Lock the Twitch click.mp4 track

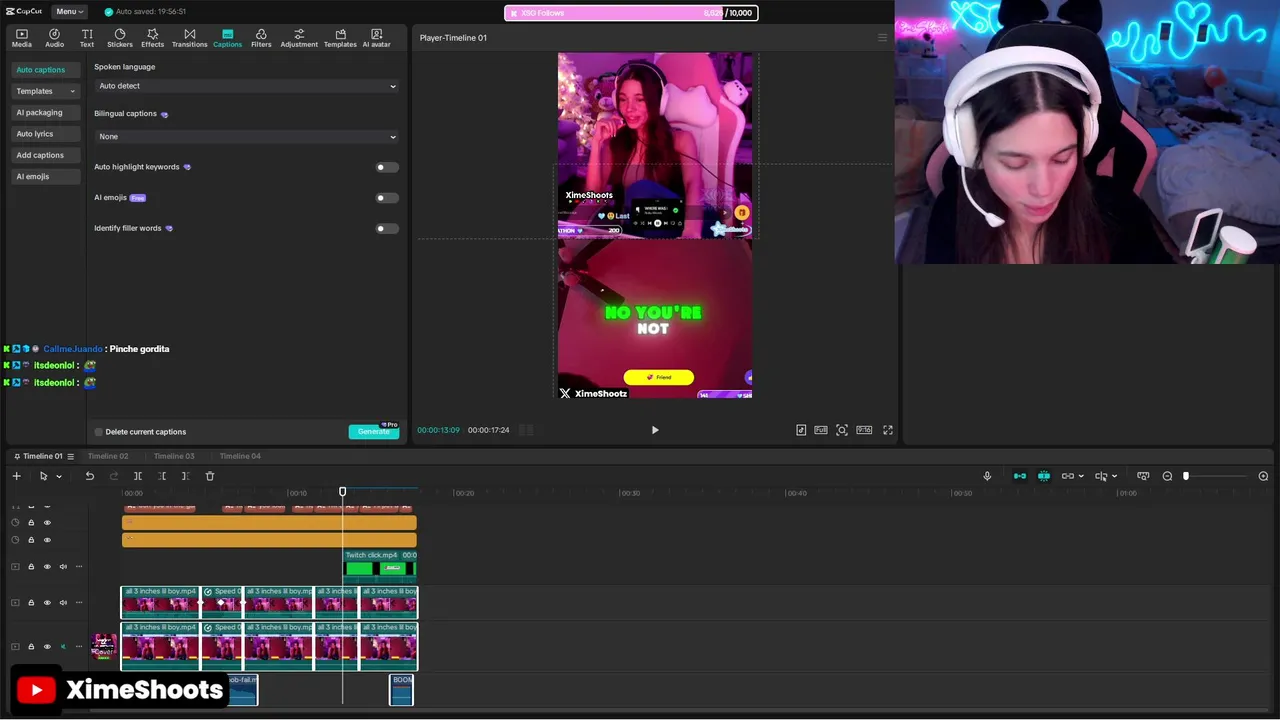pos(31,567)
